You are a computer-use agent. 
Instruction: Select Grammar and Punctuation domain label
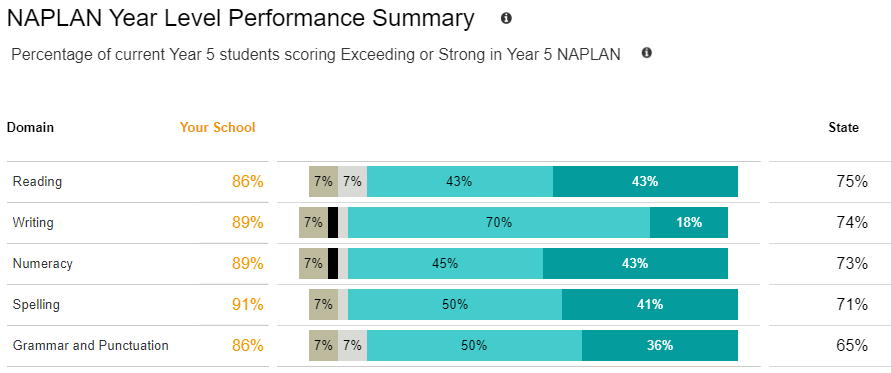[90, 345]
